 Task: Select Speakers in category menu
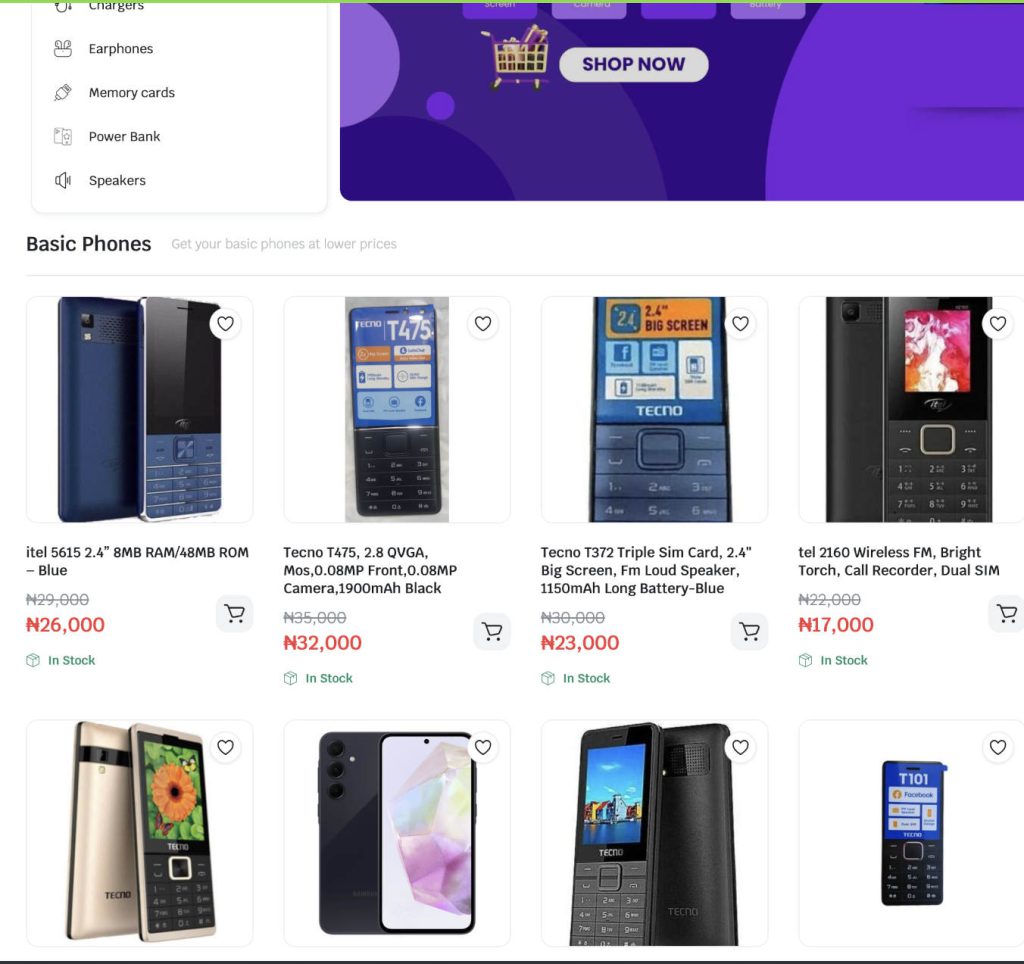(x=117, y=181)
